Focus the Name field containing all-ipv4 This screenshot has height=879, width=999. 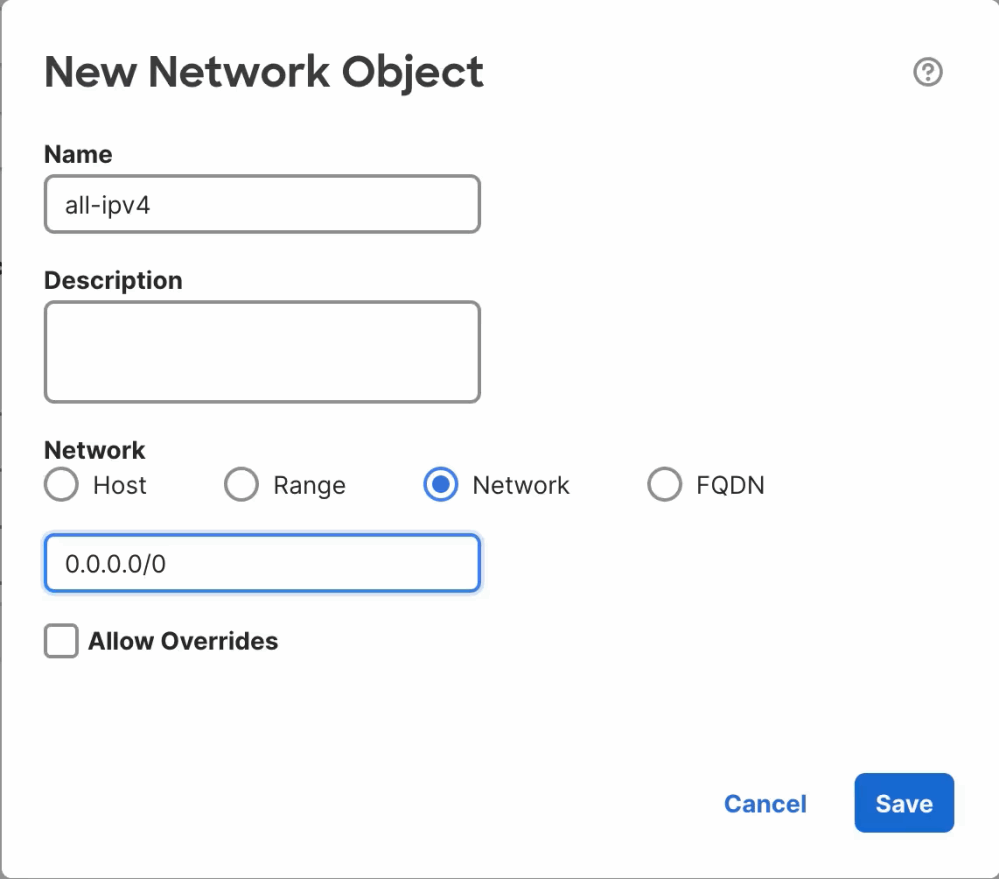click(x=262, y=204)
